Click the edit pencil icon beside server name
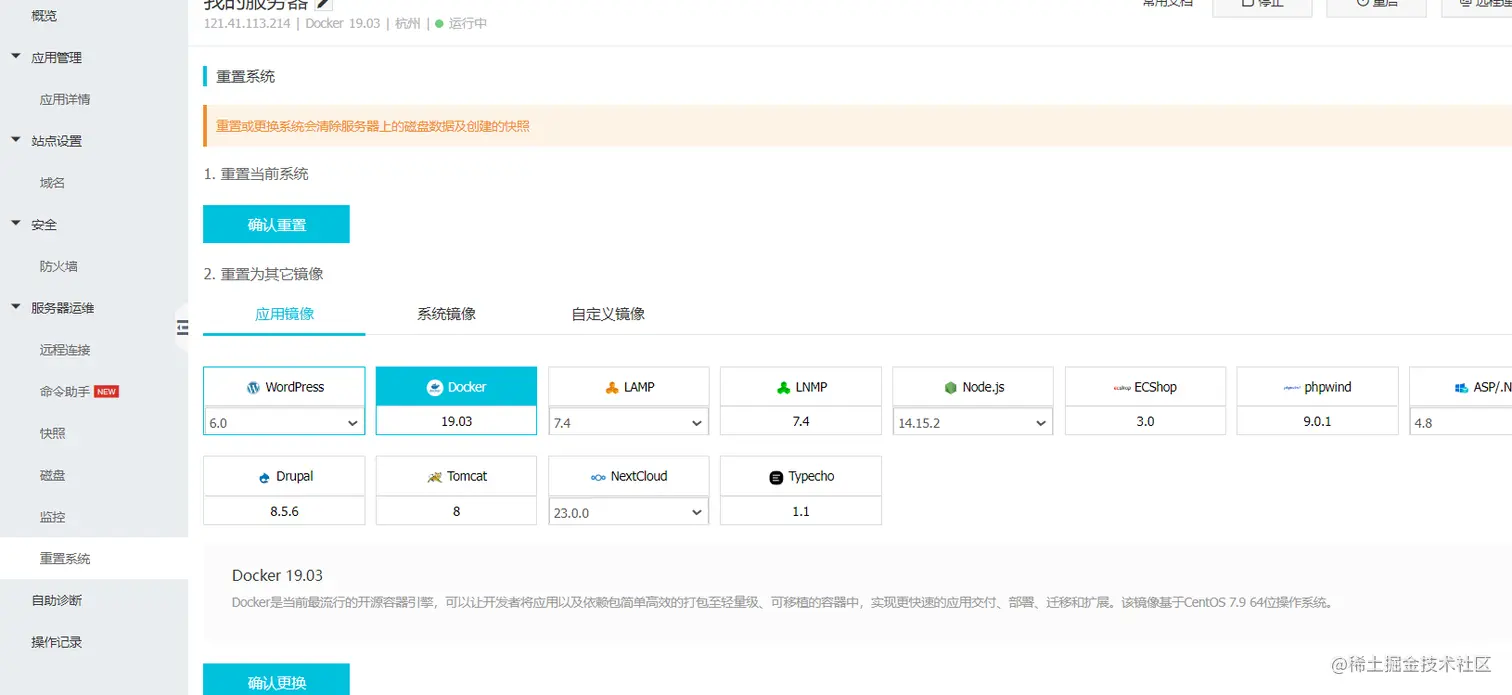 click(324, 4)
